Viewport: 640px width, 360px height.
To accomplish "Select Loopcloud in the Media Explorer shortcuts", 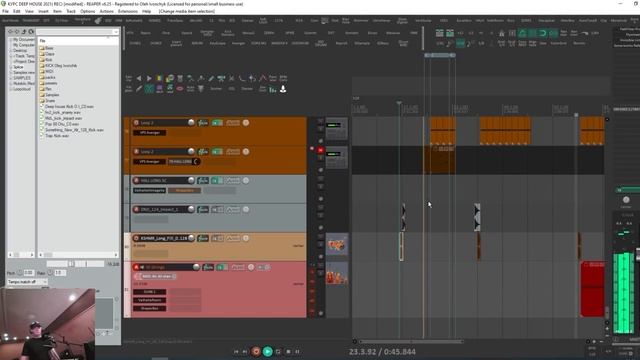I will coord(22,89).
